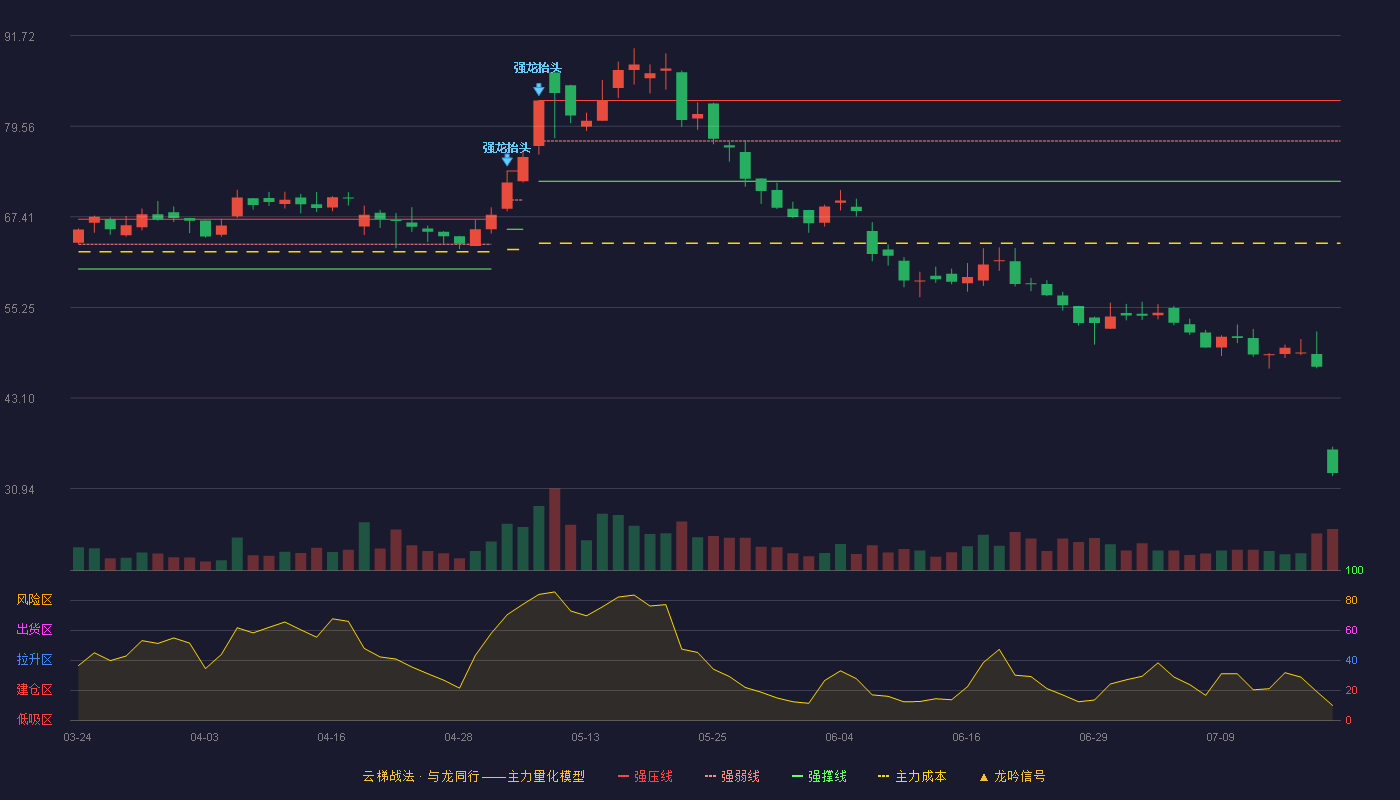
Task: Toggle the 龙吟信号 triangle legend entry
Action: tap(1012, 776)
